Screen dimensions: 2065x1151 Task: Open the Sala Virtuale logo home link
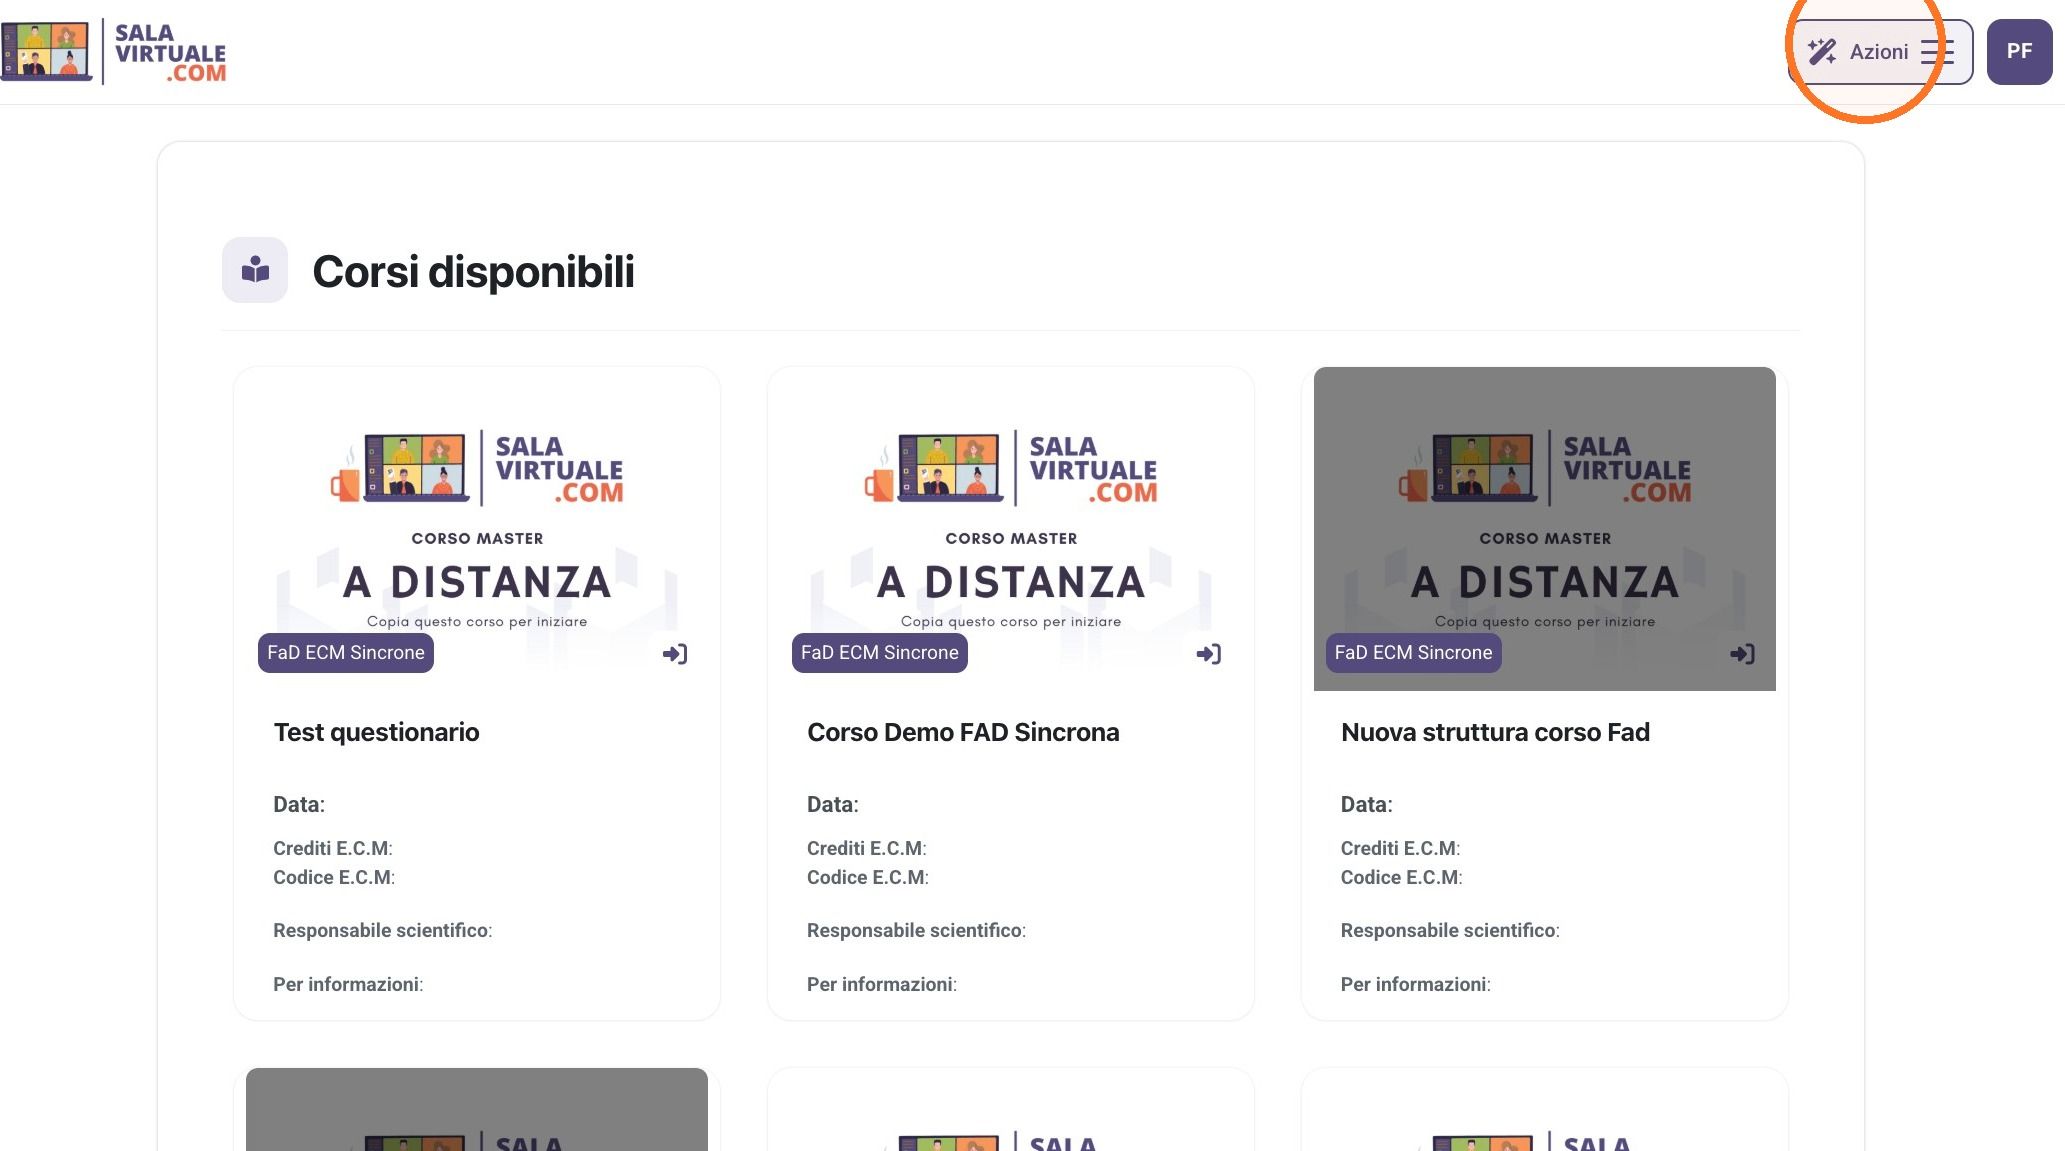click(x=114, y=52)
